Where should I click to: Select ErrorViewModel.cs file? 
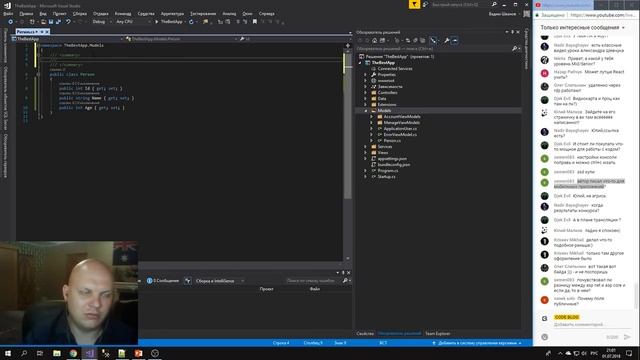tap(400, 134)
